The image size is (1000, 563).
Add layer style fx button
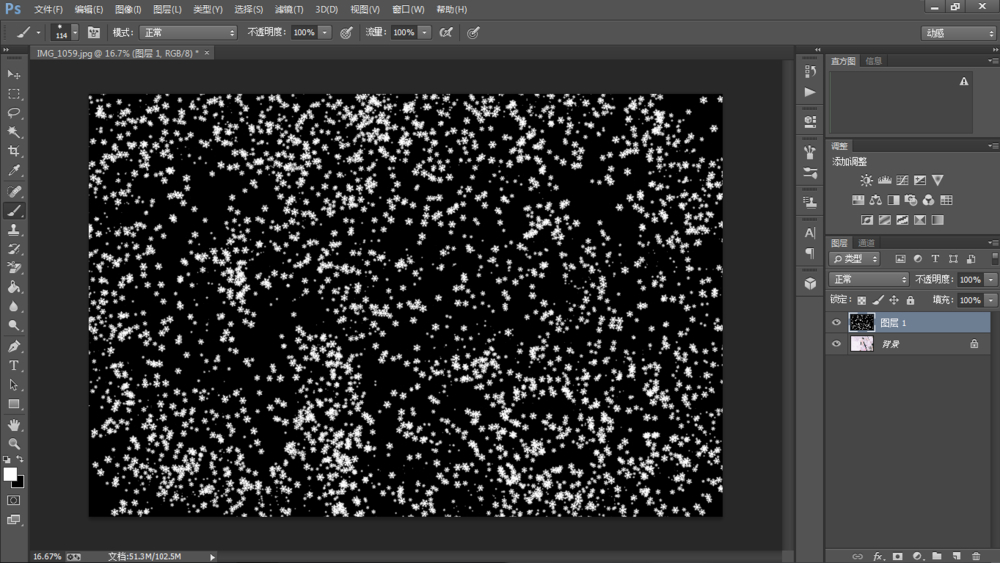878,556
